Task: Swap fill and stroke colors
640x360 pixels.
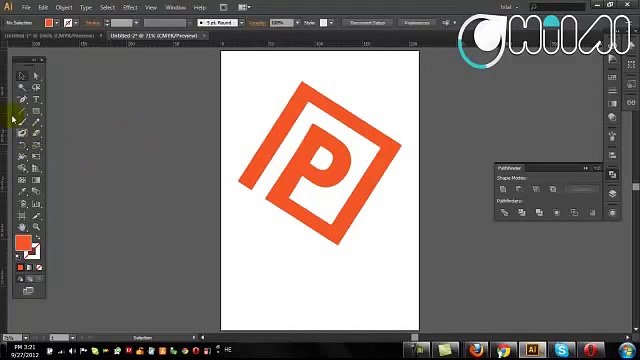Action: click(38, 237)
